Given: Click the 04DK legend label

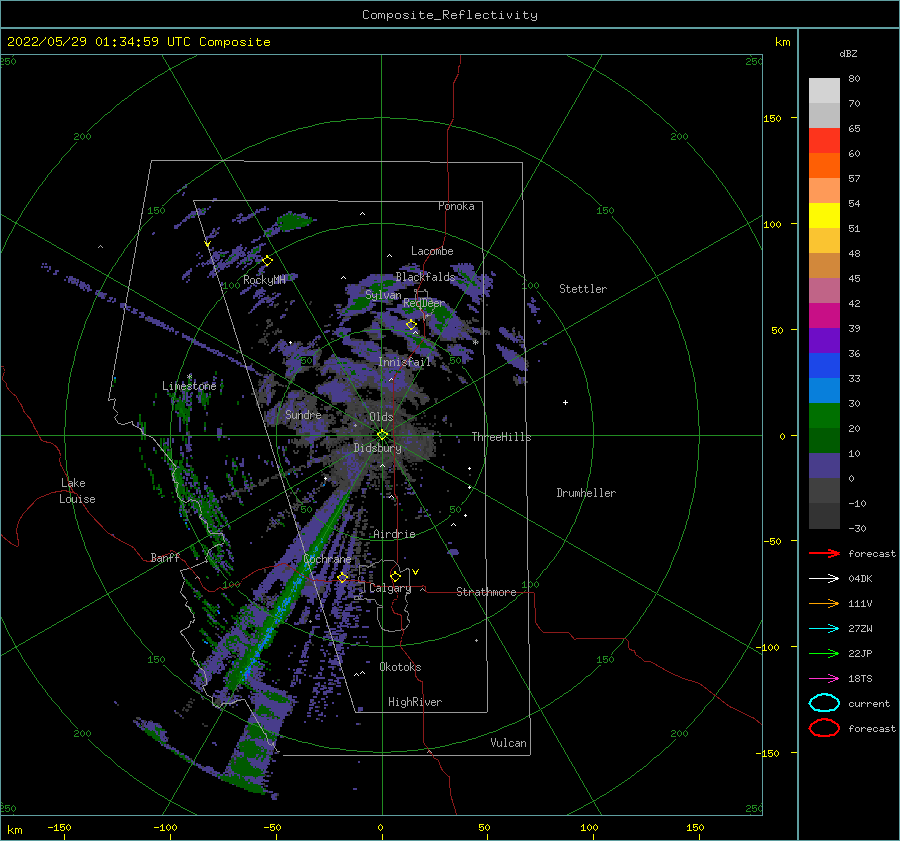Looking at the screenshot, I should coord(860,579).
